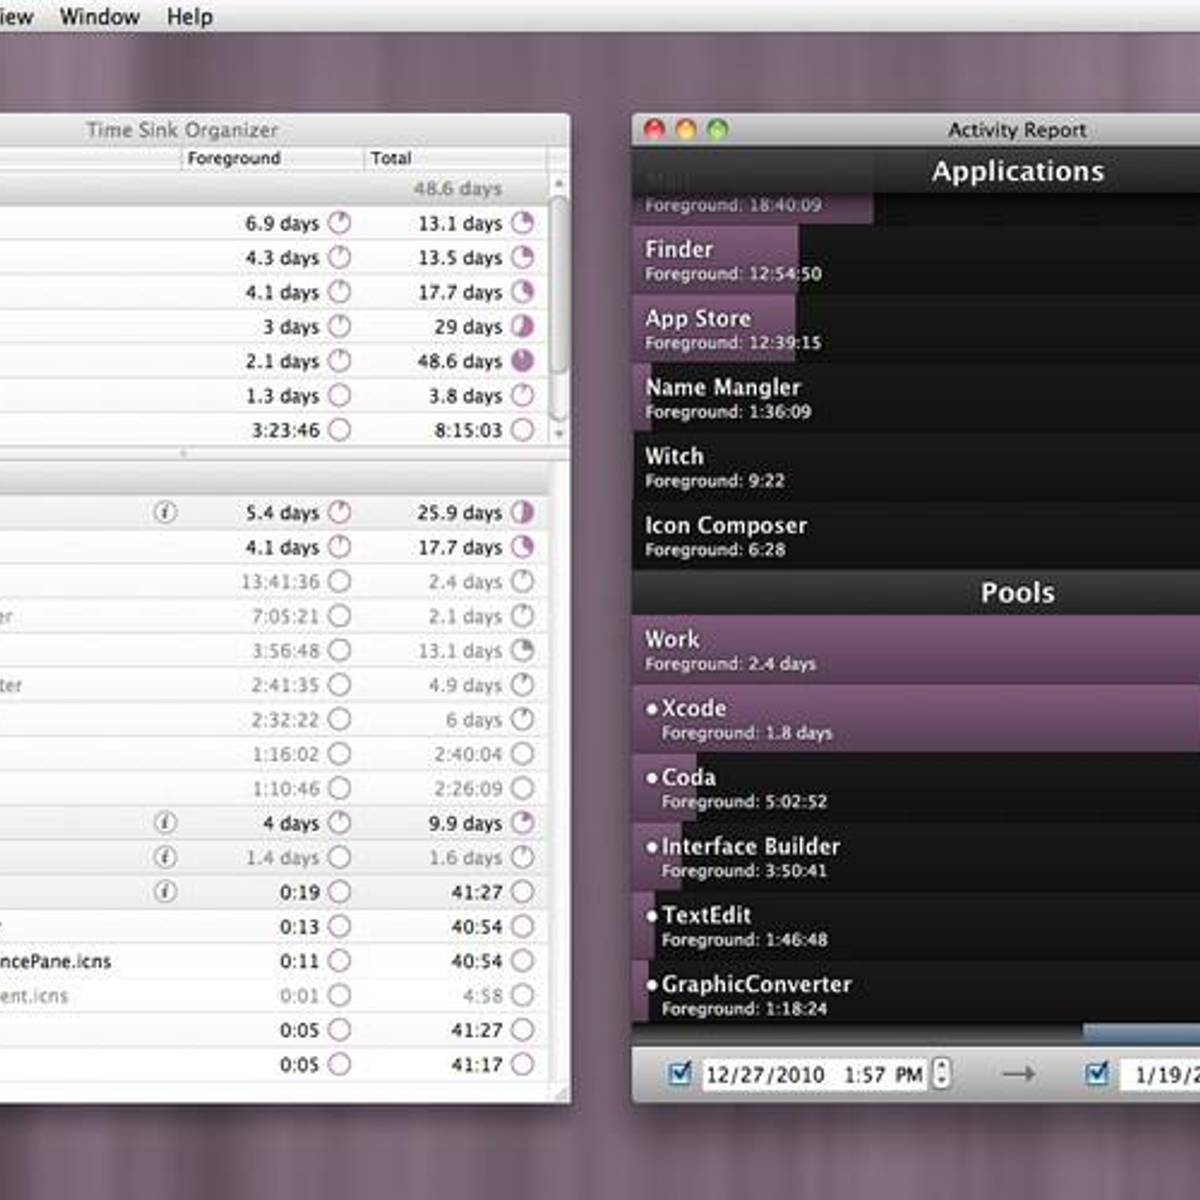
Task: Click the 1:16:02 foreground value
Action: (x=285, y=754)
